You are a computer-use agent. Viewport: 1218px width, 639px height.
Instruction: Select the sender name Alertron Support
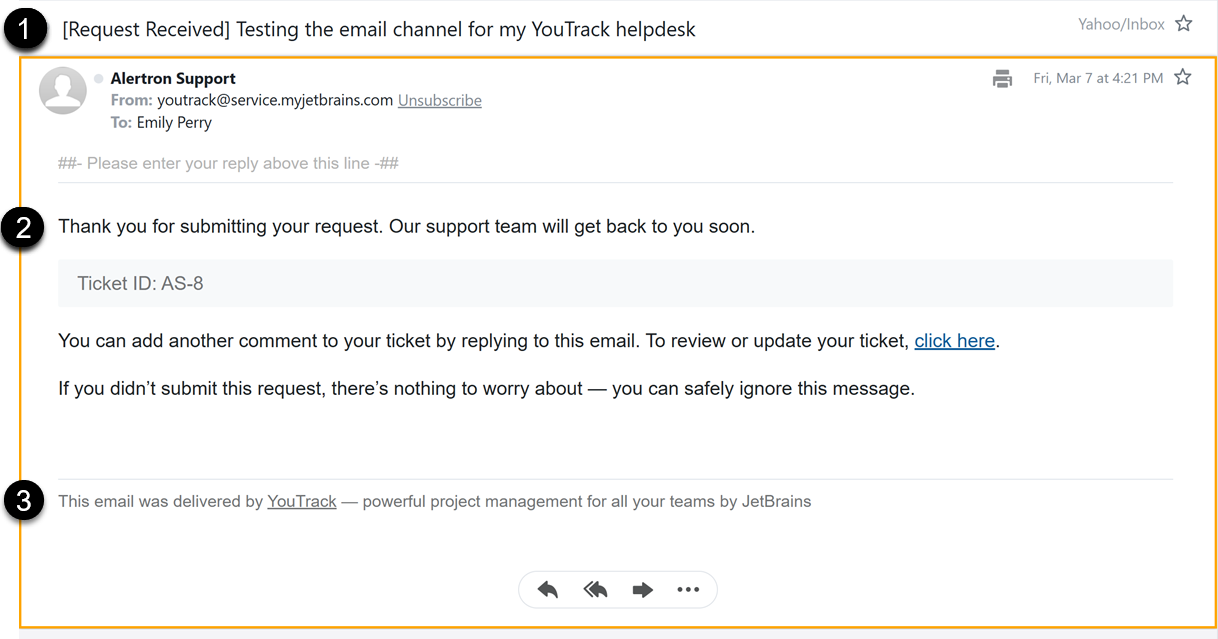coord(173,78)
